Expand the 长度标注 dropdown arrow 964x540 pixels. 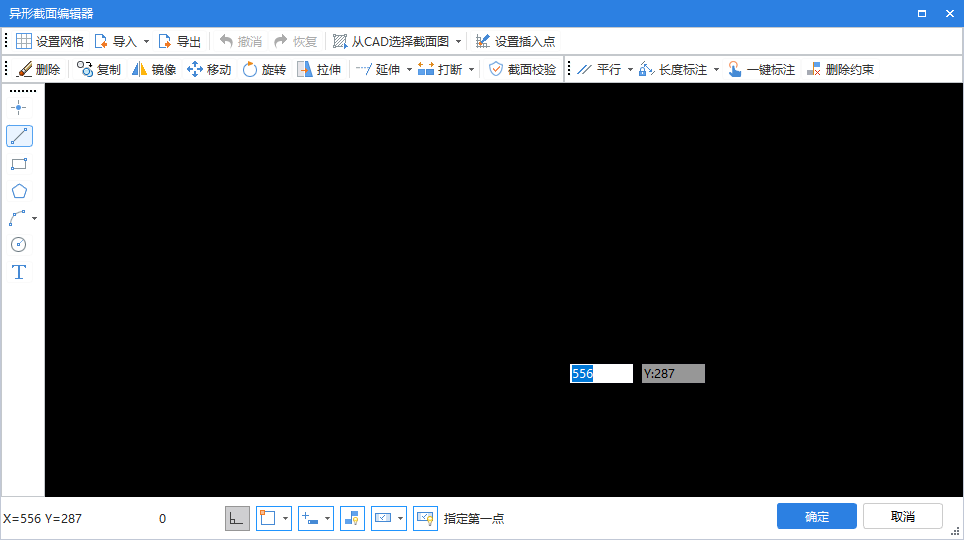(716, 69)
